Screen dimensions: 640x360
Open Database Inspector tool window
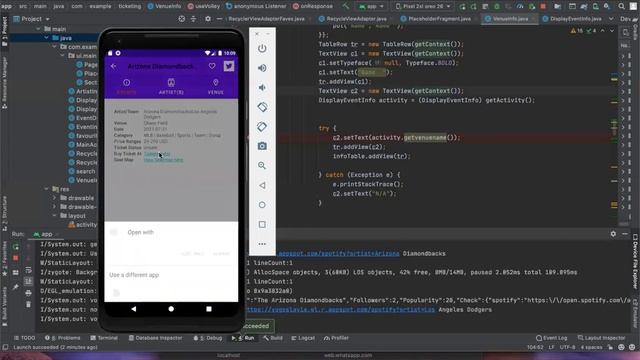coord(155,338)
